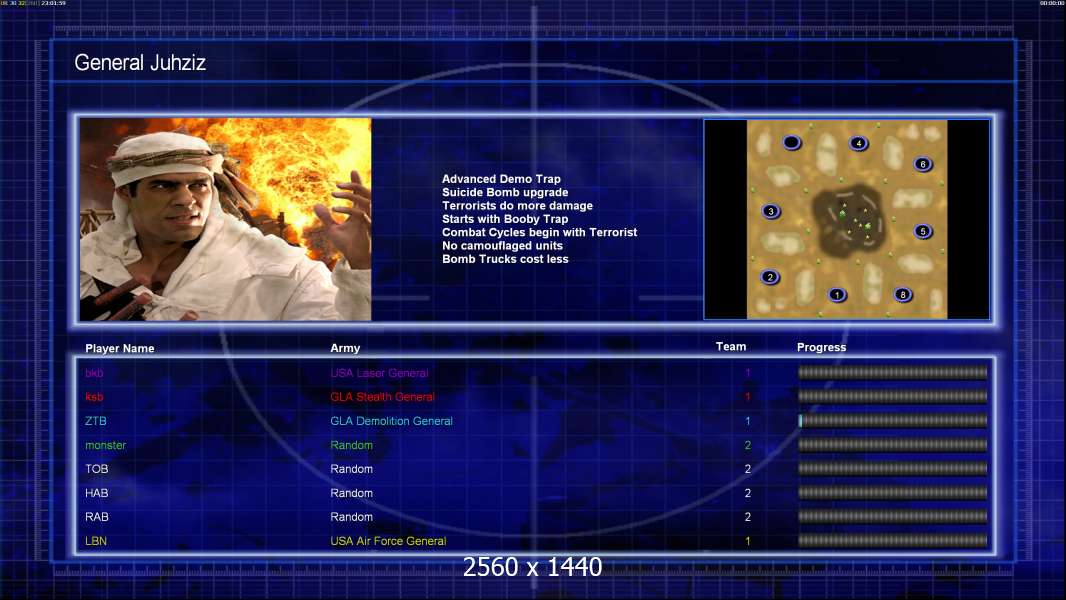Click the 'Progress' column header

pyautogui.click(x=821, y=347)
